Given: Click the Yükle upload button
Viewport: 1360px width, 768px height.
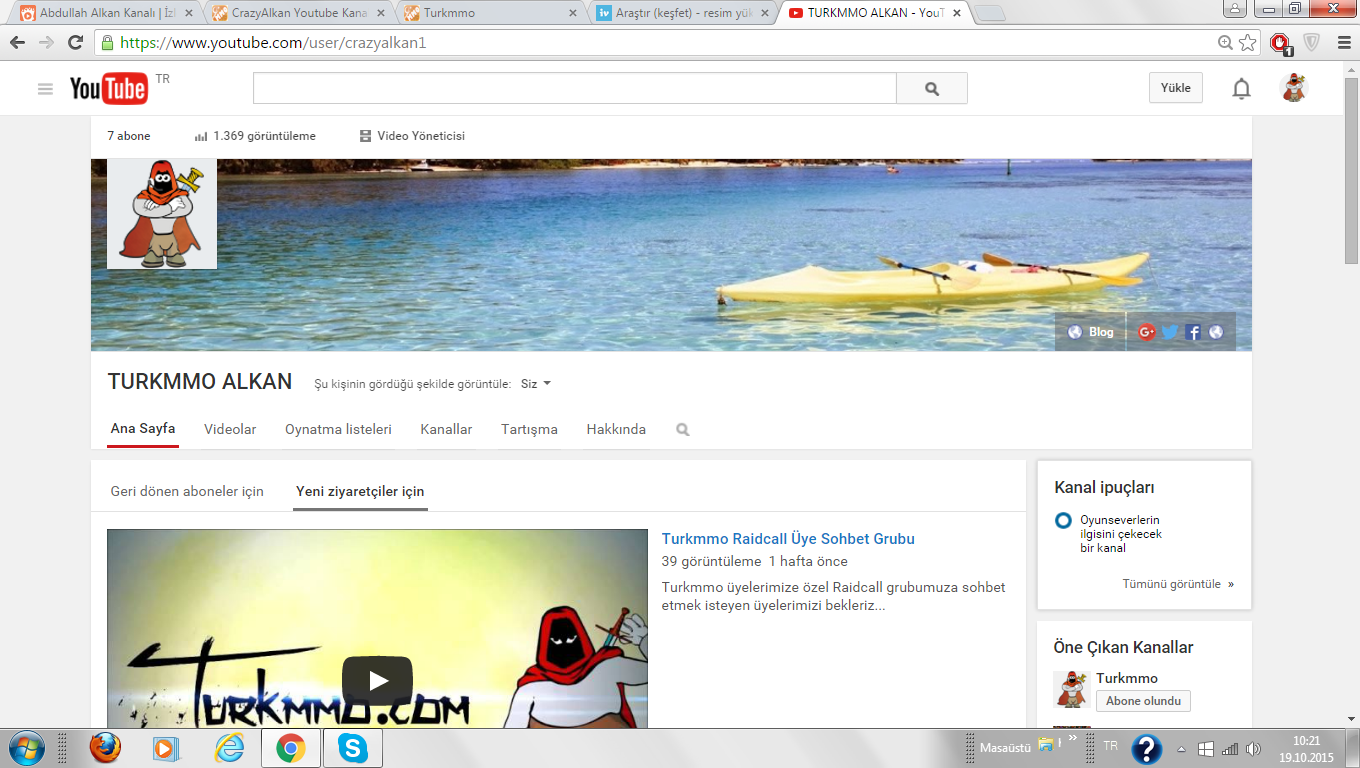Looking at the screenshot, I should pos(1176,88).
